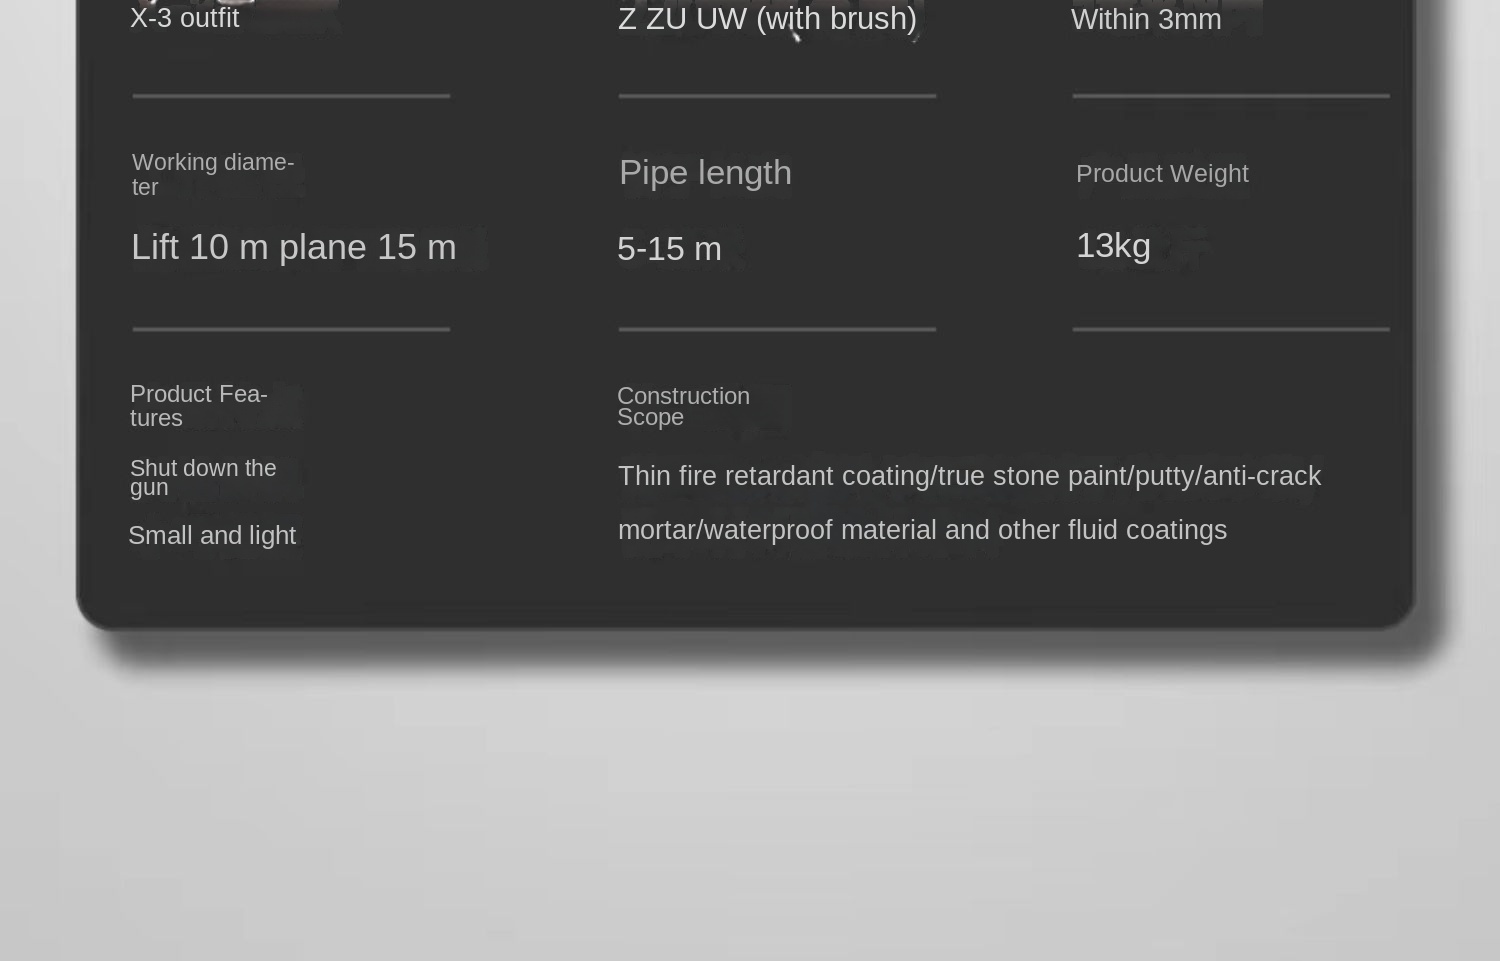Click divider line under 'Within 3mm'
The height and width of the screenshot is (961, 1500).
pyautogui.click(x=1231, y=96)
